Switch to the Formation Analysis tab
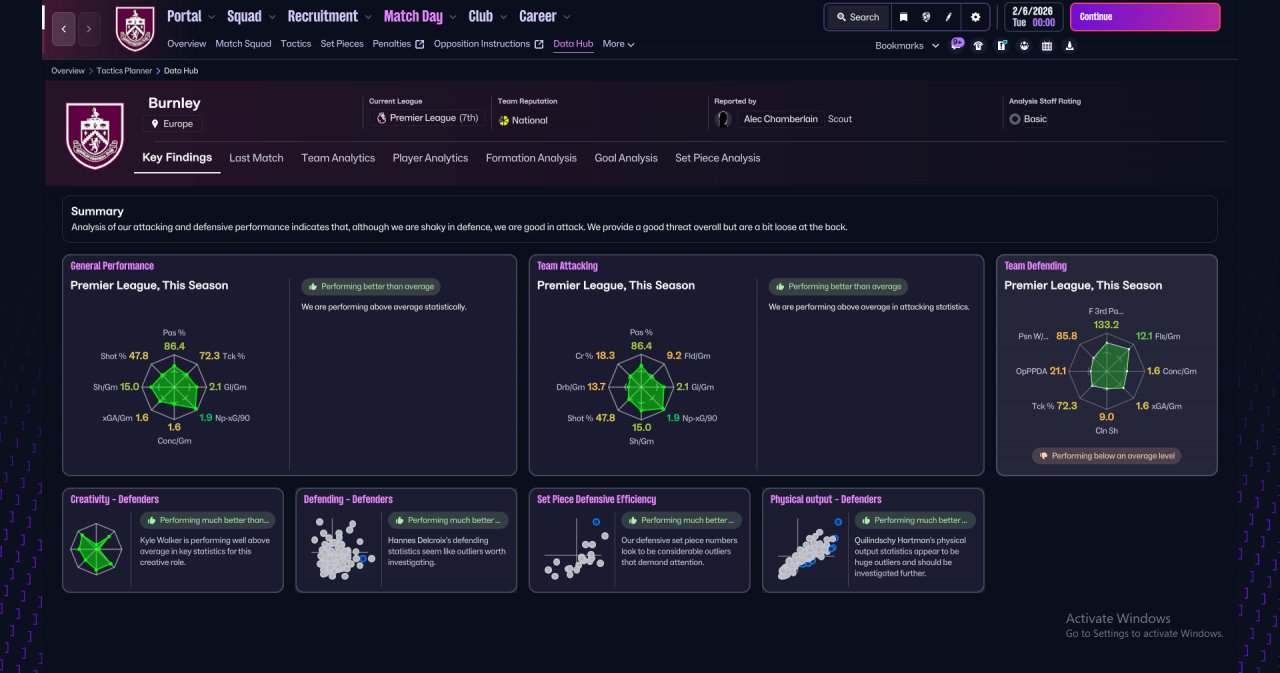The width and height of the screenshot is (1280, 673). point(531,158)
